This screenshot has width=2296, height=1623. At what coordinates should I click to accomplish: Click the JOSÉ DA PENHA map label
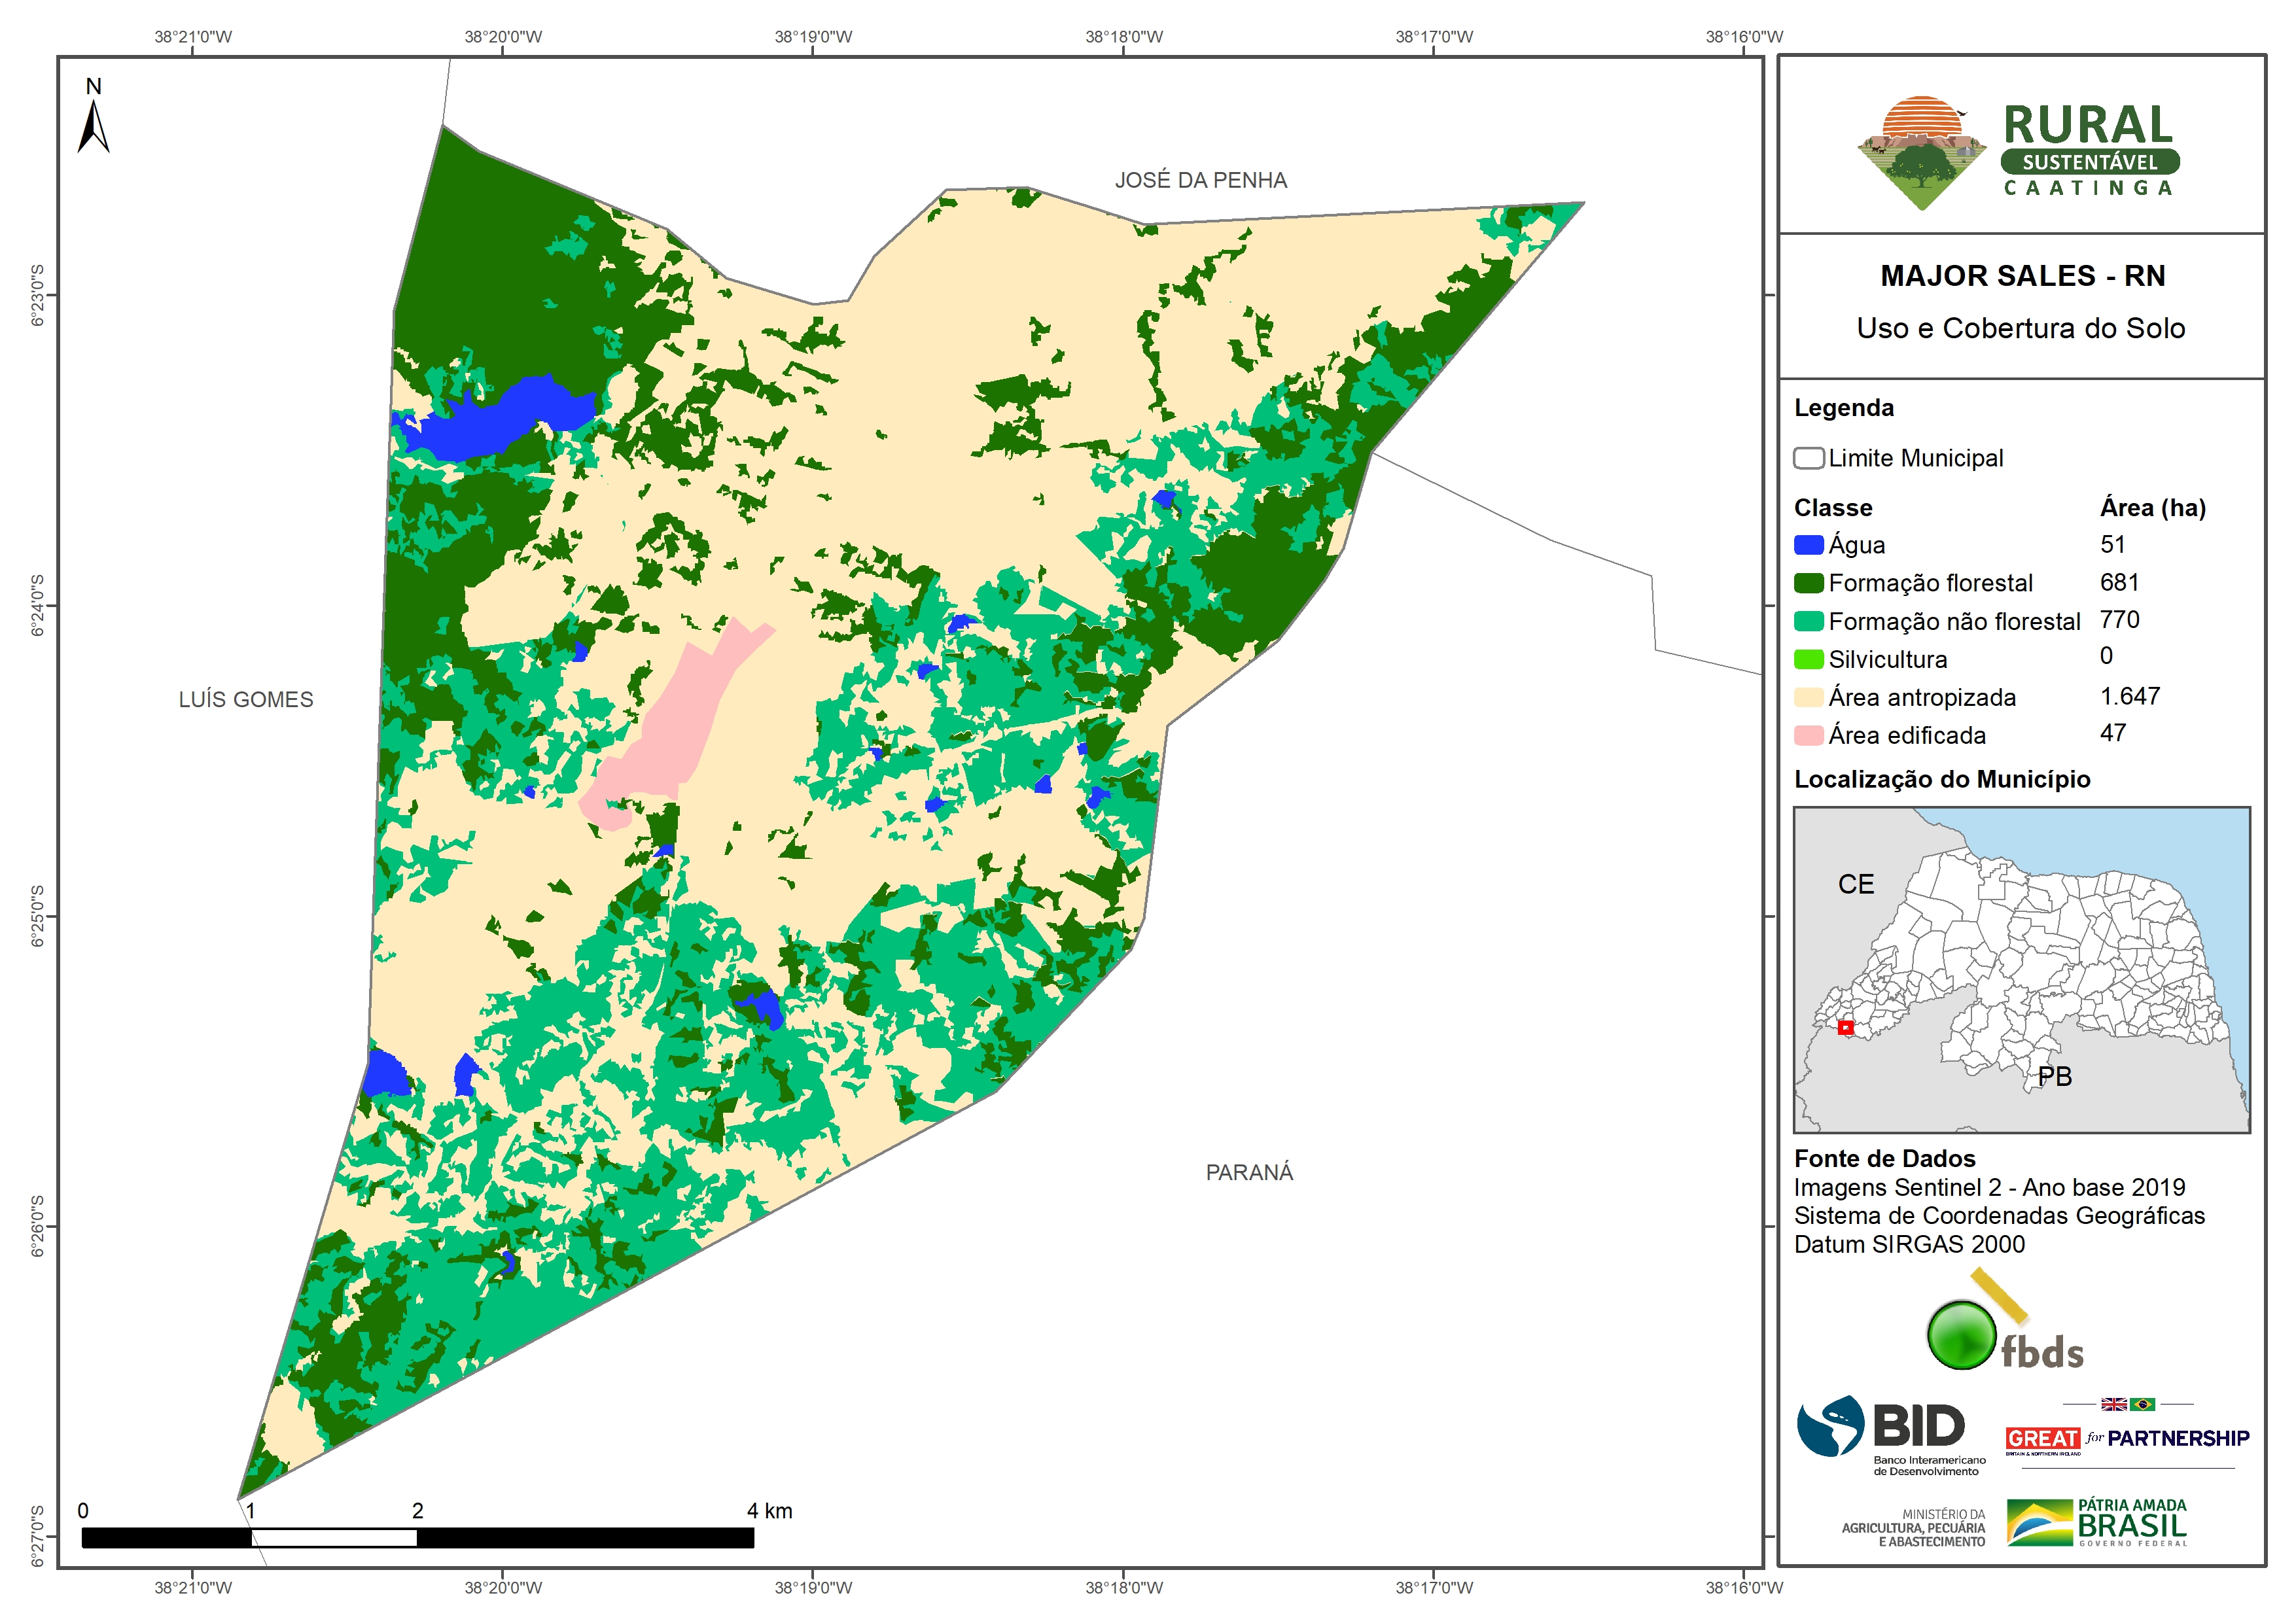pos(1200,180)
